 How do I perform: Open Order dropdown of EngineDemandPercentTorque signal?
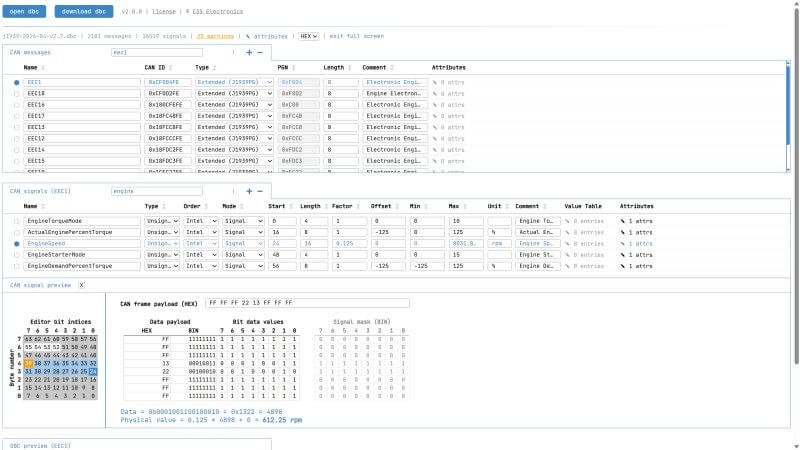point(201,266)
